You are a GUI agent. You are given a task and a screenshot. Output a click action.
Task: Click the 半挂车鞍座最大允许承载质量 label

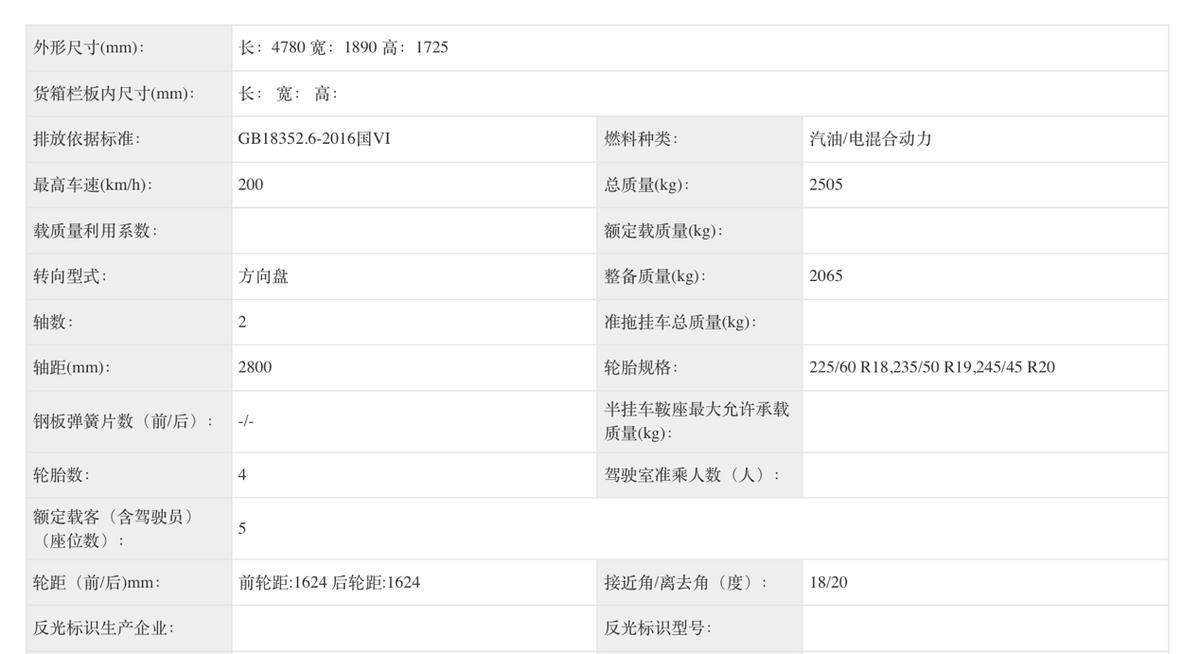click(x=697, y=421)
